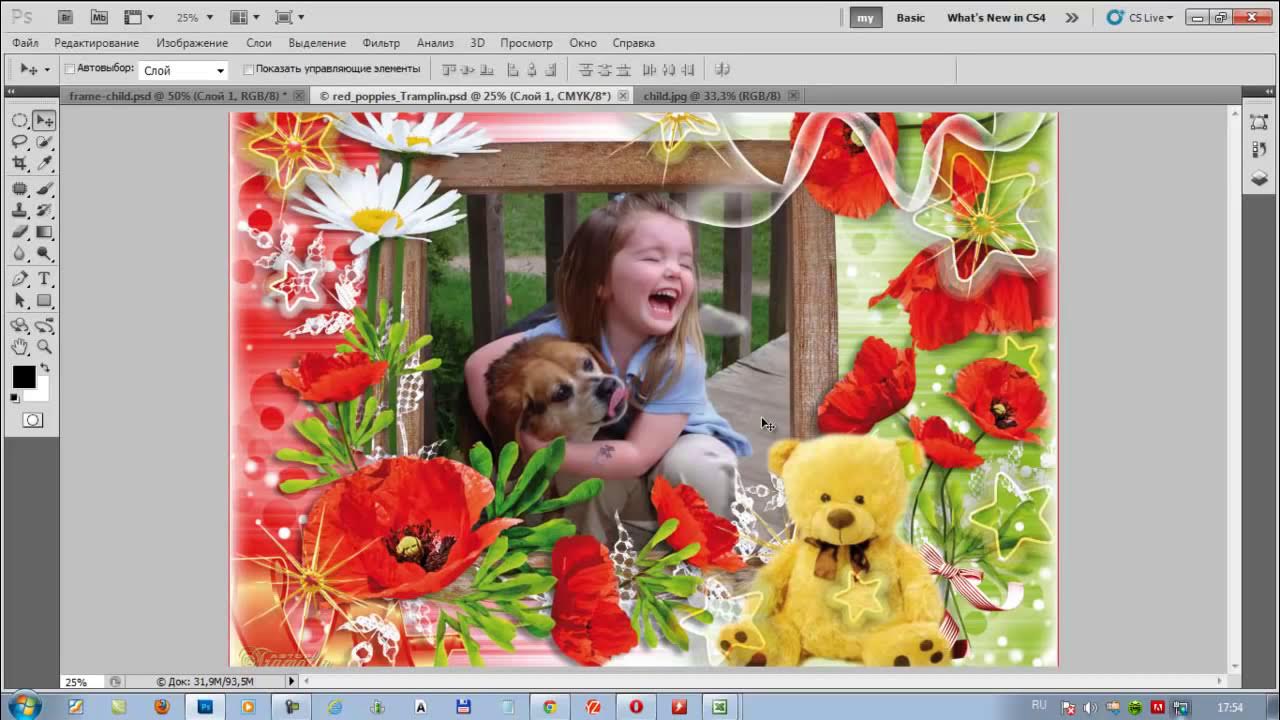Select the Crop tool
Image resolution: width=1280 pixels, height=720 pixels.
click(19, 164)
